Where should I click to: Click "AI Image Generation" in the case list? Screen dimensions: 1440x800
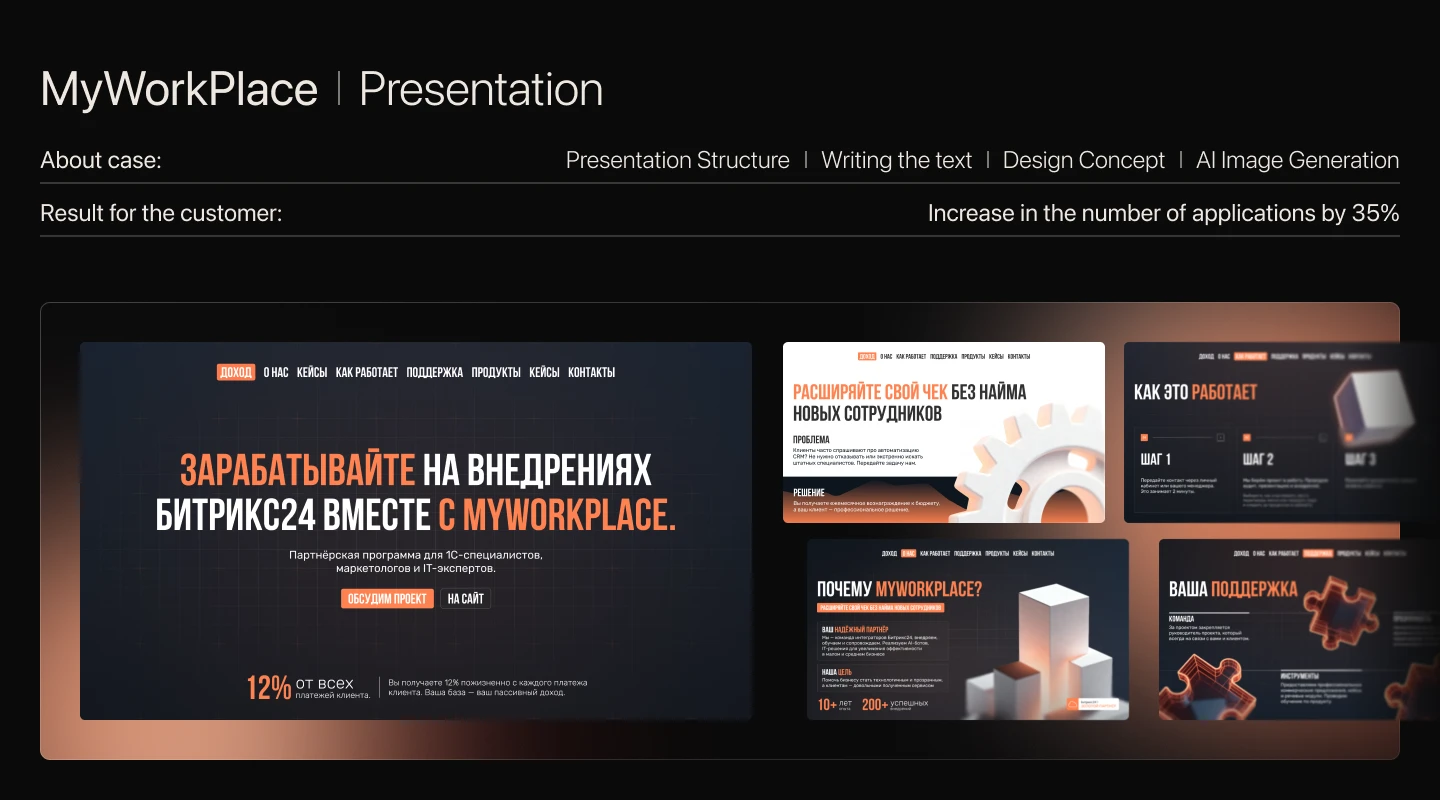pyautogui.click(x=1298, y=160)
